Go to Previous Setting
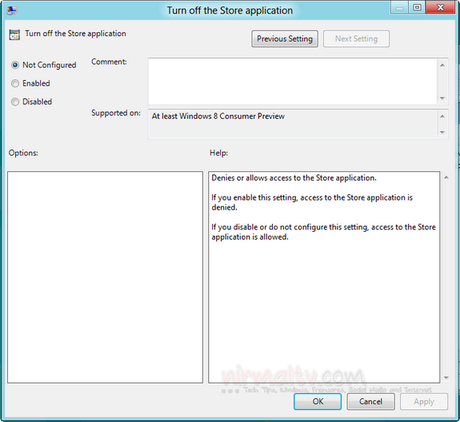Screen dimensions: 460x422 [x=284, y=39]
